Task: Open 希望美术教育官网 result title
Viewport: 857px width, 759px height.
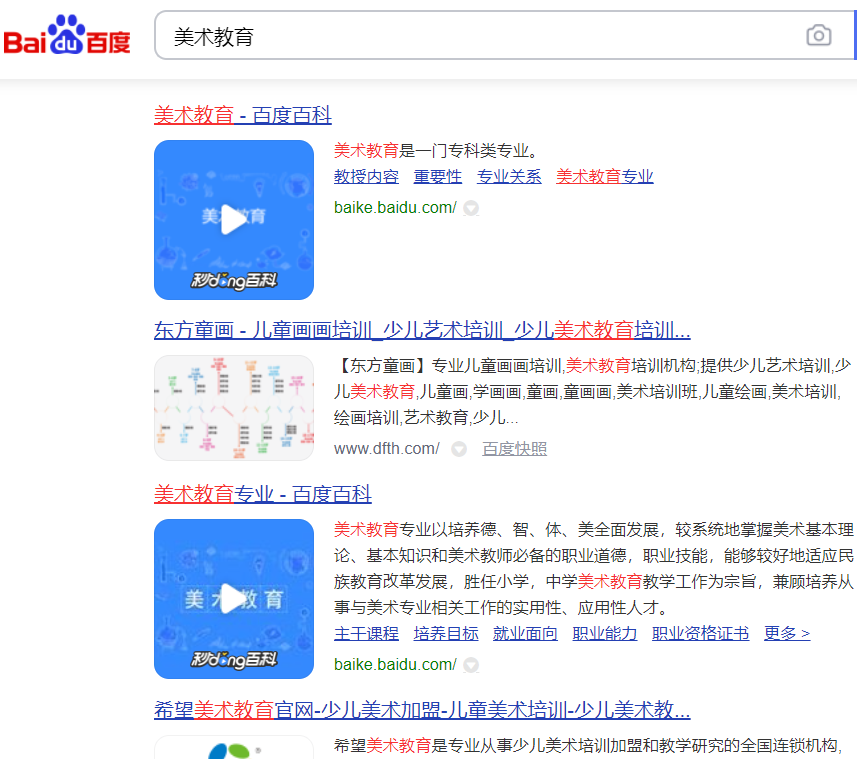Action: tap(422, 710)
